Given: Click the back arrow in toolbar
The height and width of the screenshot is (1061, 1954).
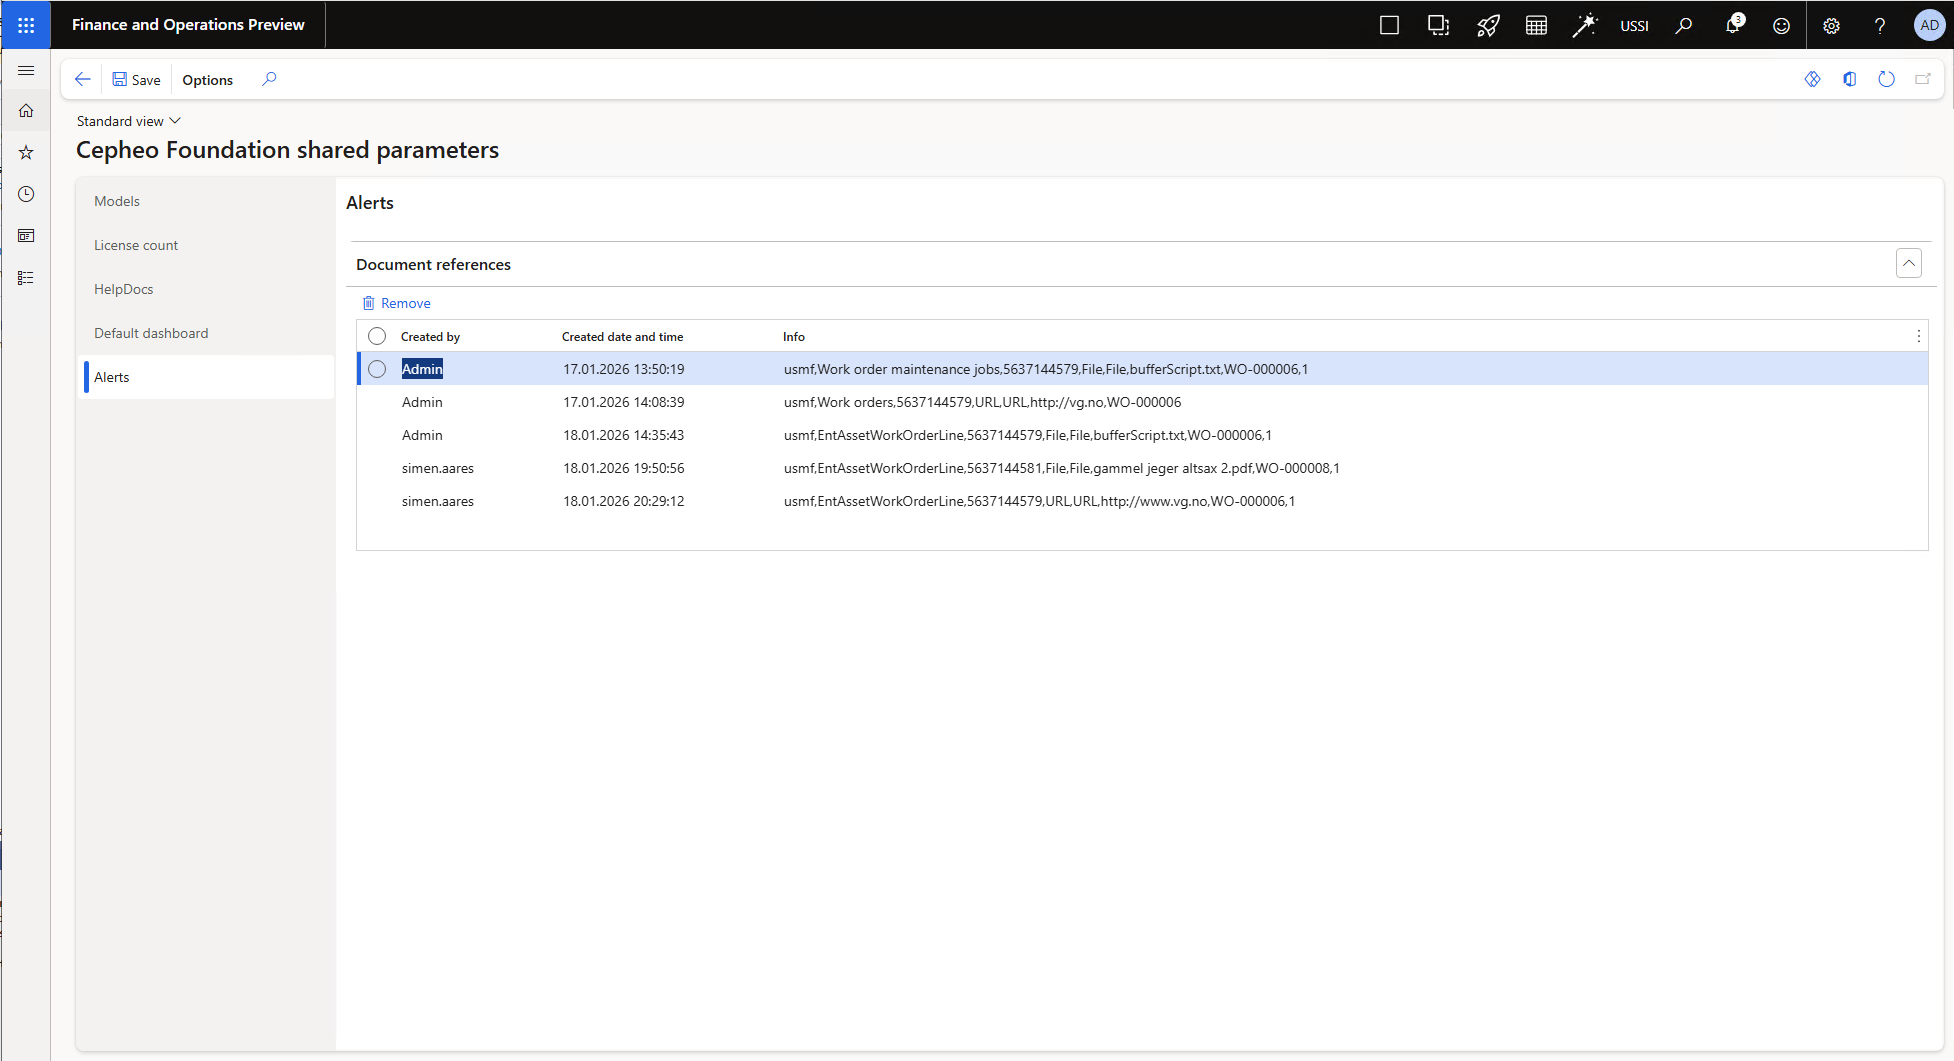Looking at the screenshot, I should [x=83, y=79].
